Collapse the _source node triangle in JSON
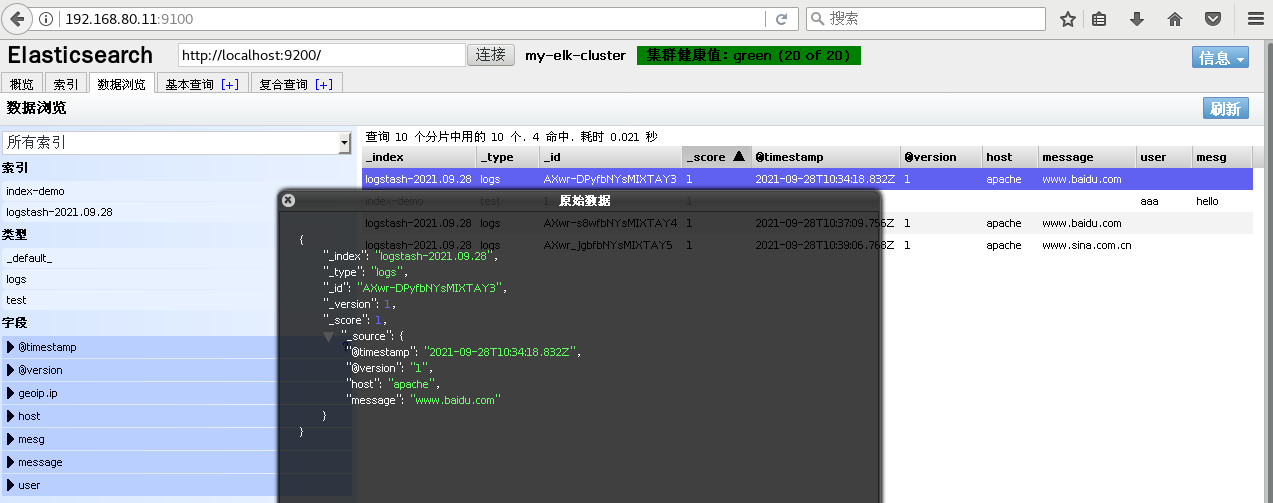Viewport: 1273px width, 503px height. click(x=329, y=337)
